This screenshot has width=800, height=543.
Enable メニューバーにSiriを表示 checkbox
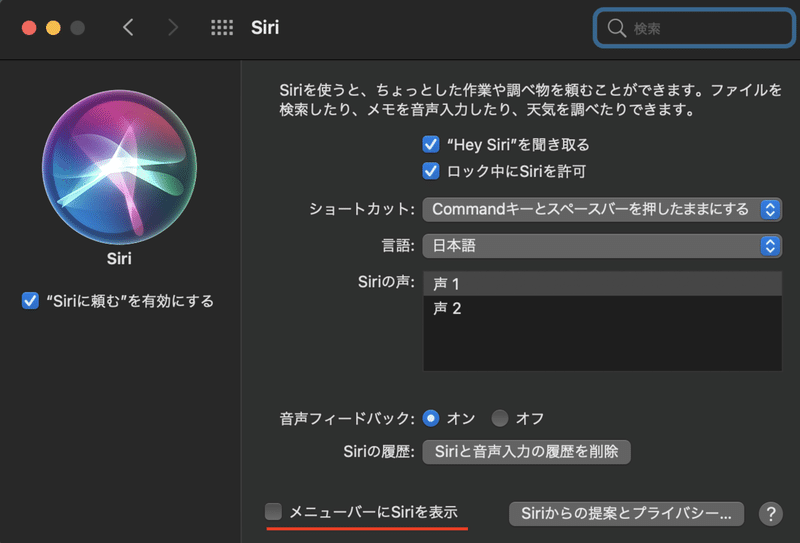(273, 511)
